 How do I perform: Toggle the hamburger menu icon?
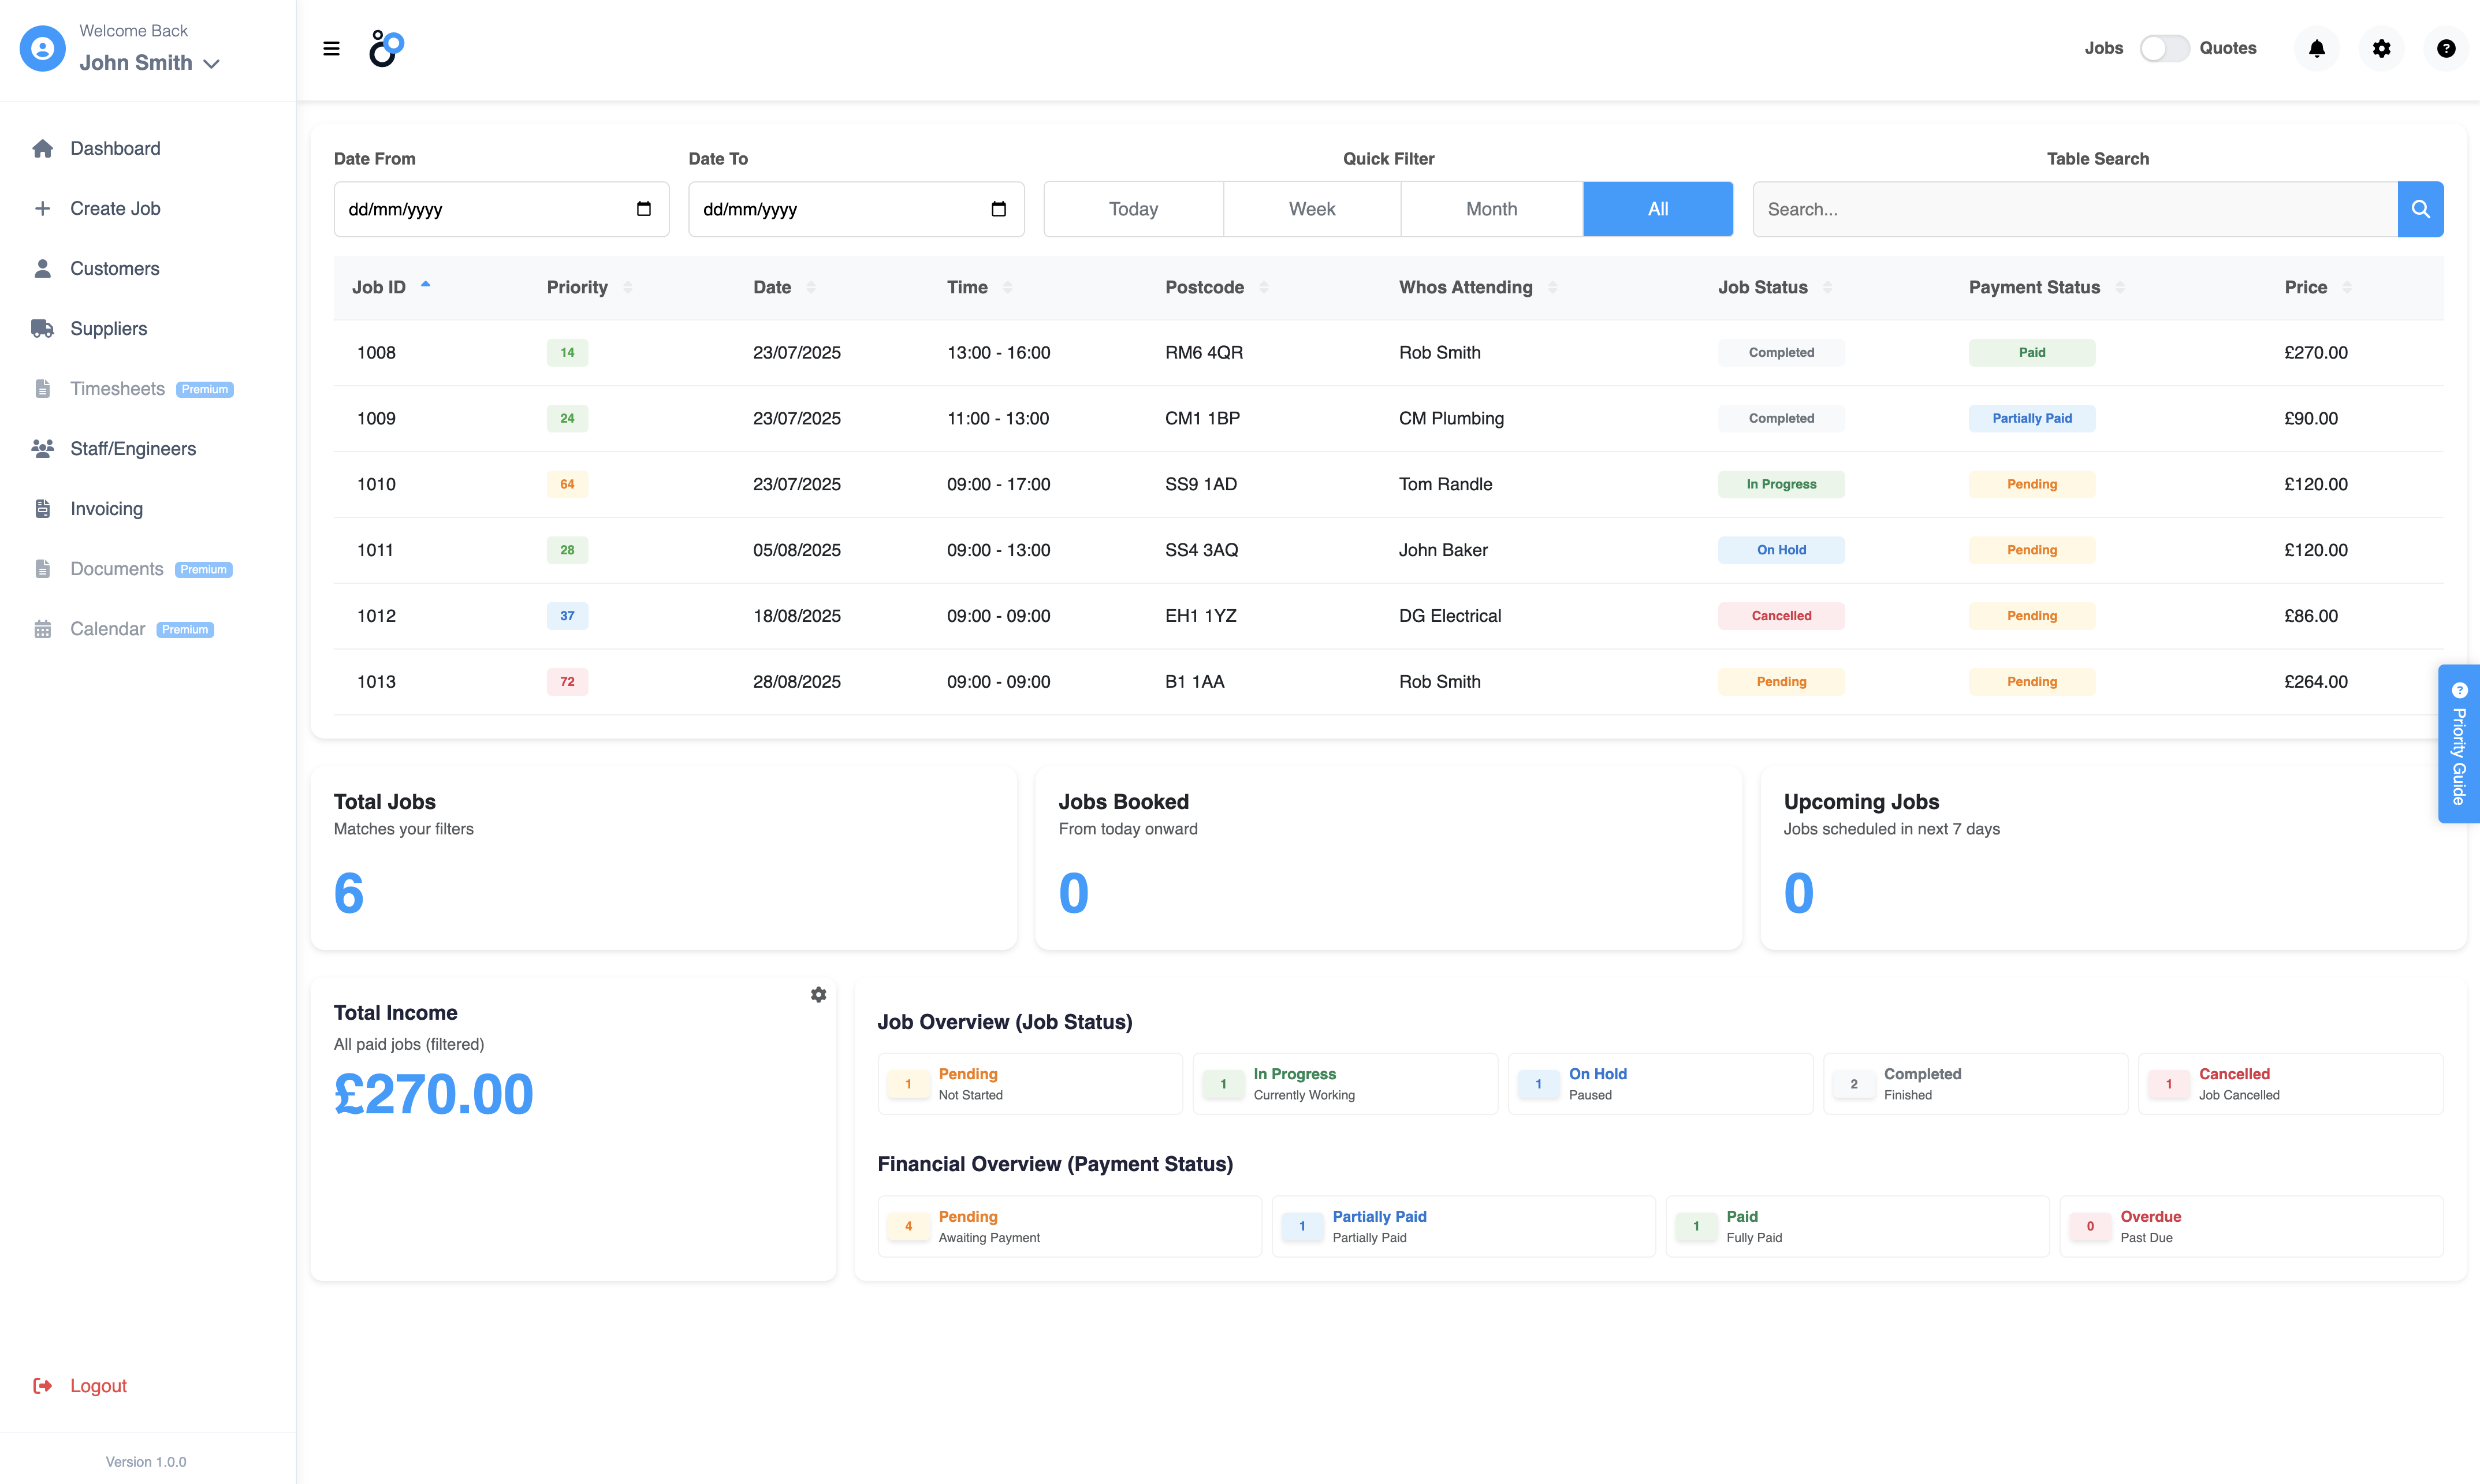331,48
